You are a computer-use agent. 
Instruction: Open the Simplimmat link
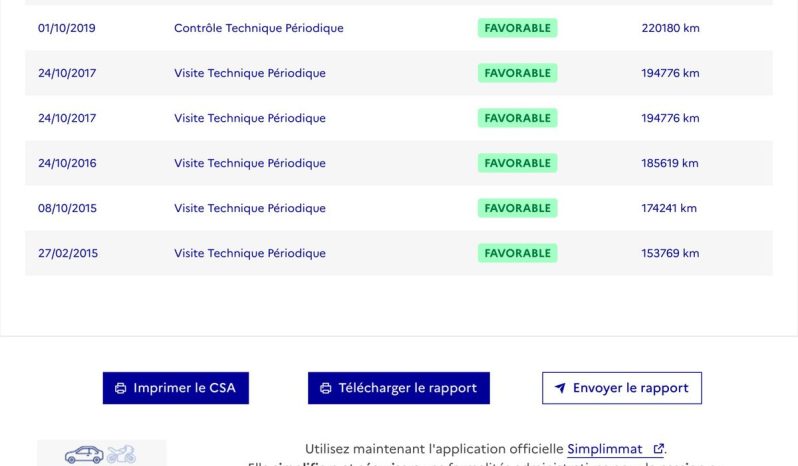pyautogui.click(x=605, y=449)
